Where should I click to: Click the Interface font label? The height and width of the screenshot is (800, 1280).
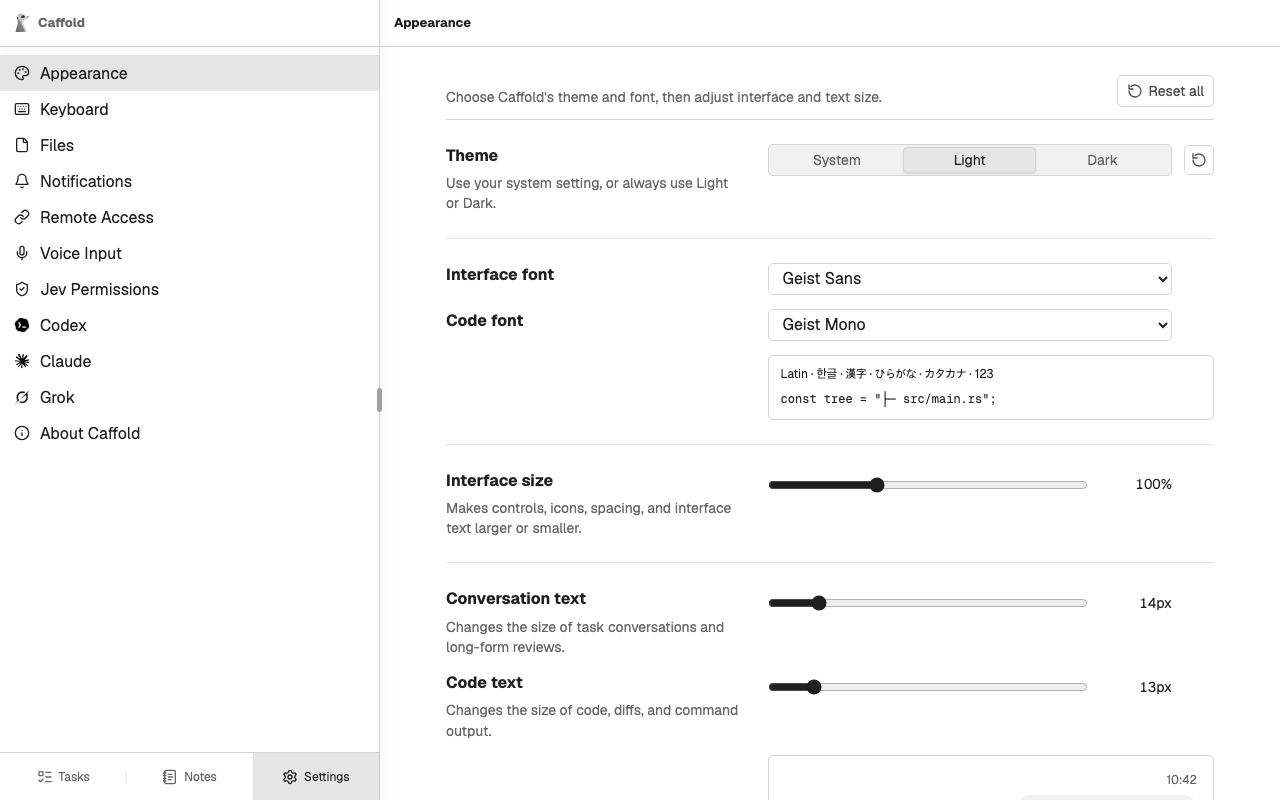(x=500, y=274)
